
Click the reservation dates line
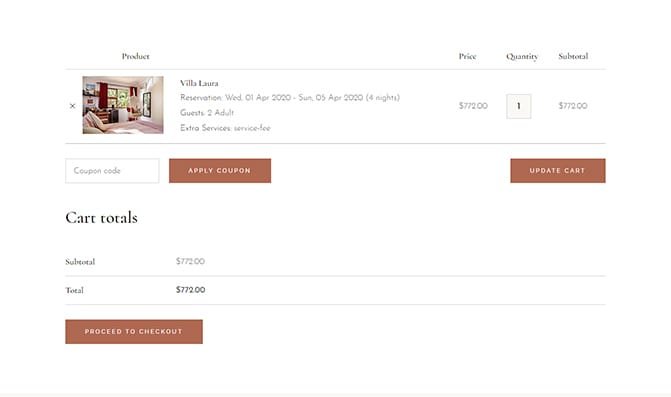coord(290,98)
